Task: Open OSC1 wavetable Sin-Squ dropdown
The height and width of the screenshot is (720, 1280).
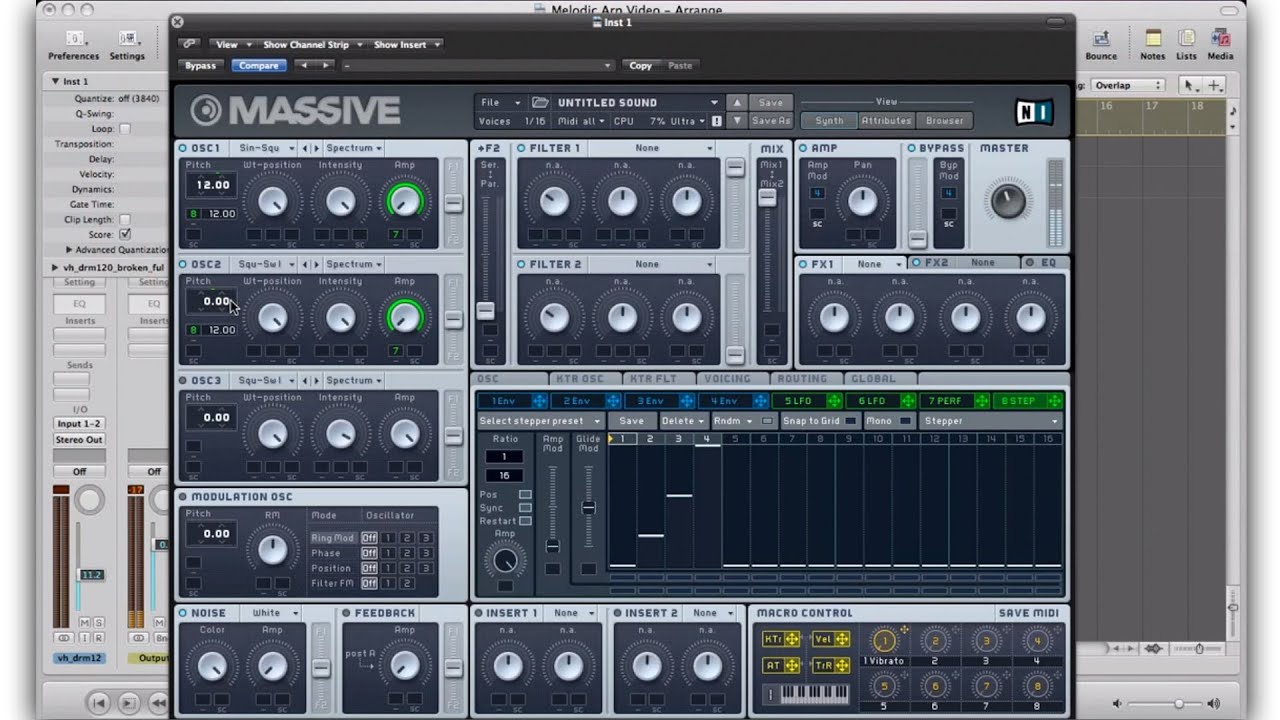Action: [x=264, y=148]
